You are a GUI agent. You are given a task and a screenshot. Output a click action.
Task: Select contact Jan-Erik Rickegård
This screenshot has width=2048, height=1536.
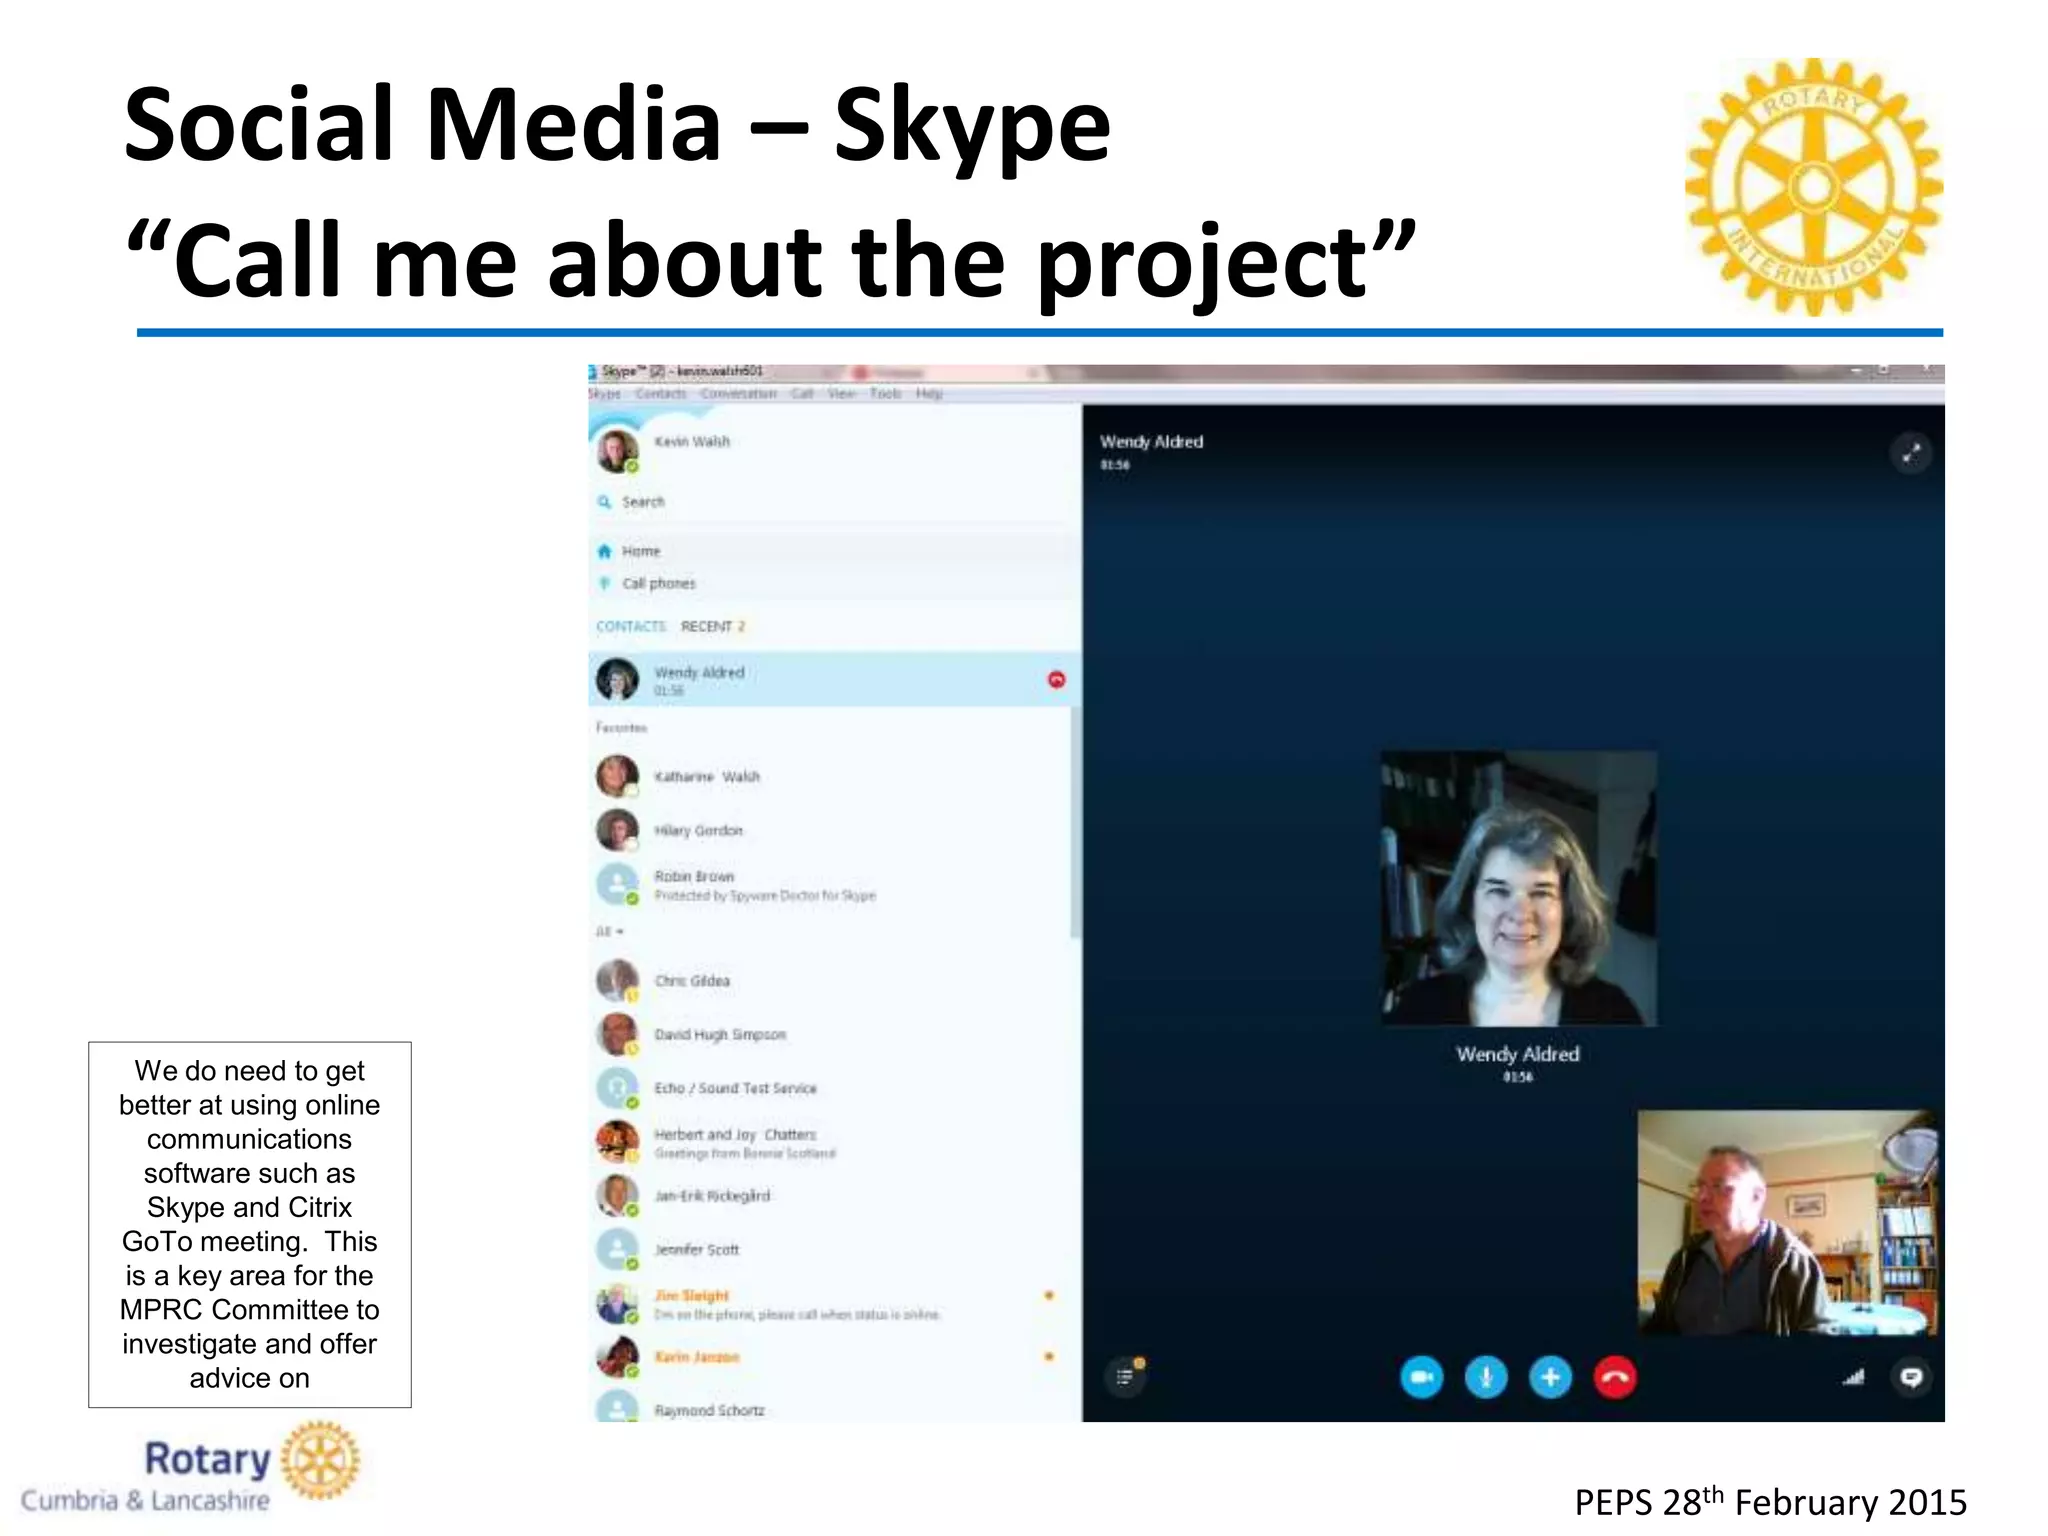pyautogui.click(x=834, y=1196)
